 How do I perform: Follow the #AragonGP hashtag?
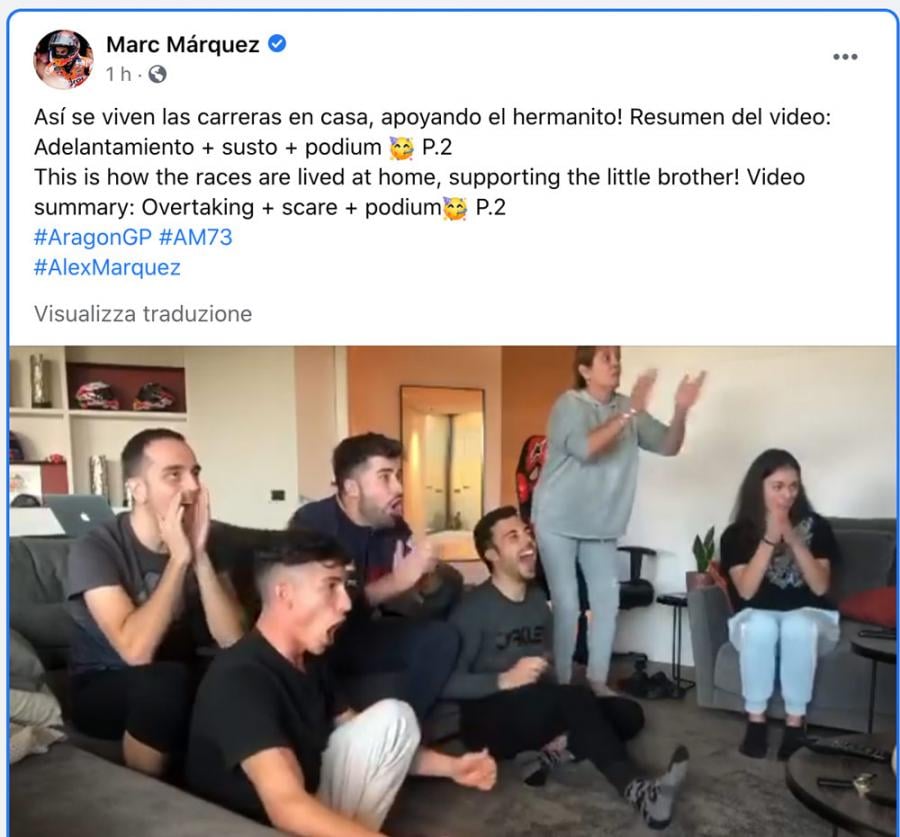(92, 237)
